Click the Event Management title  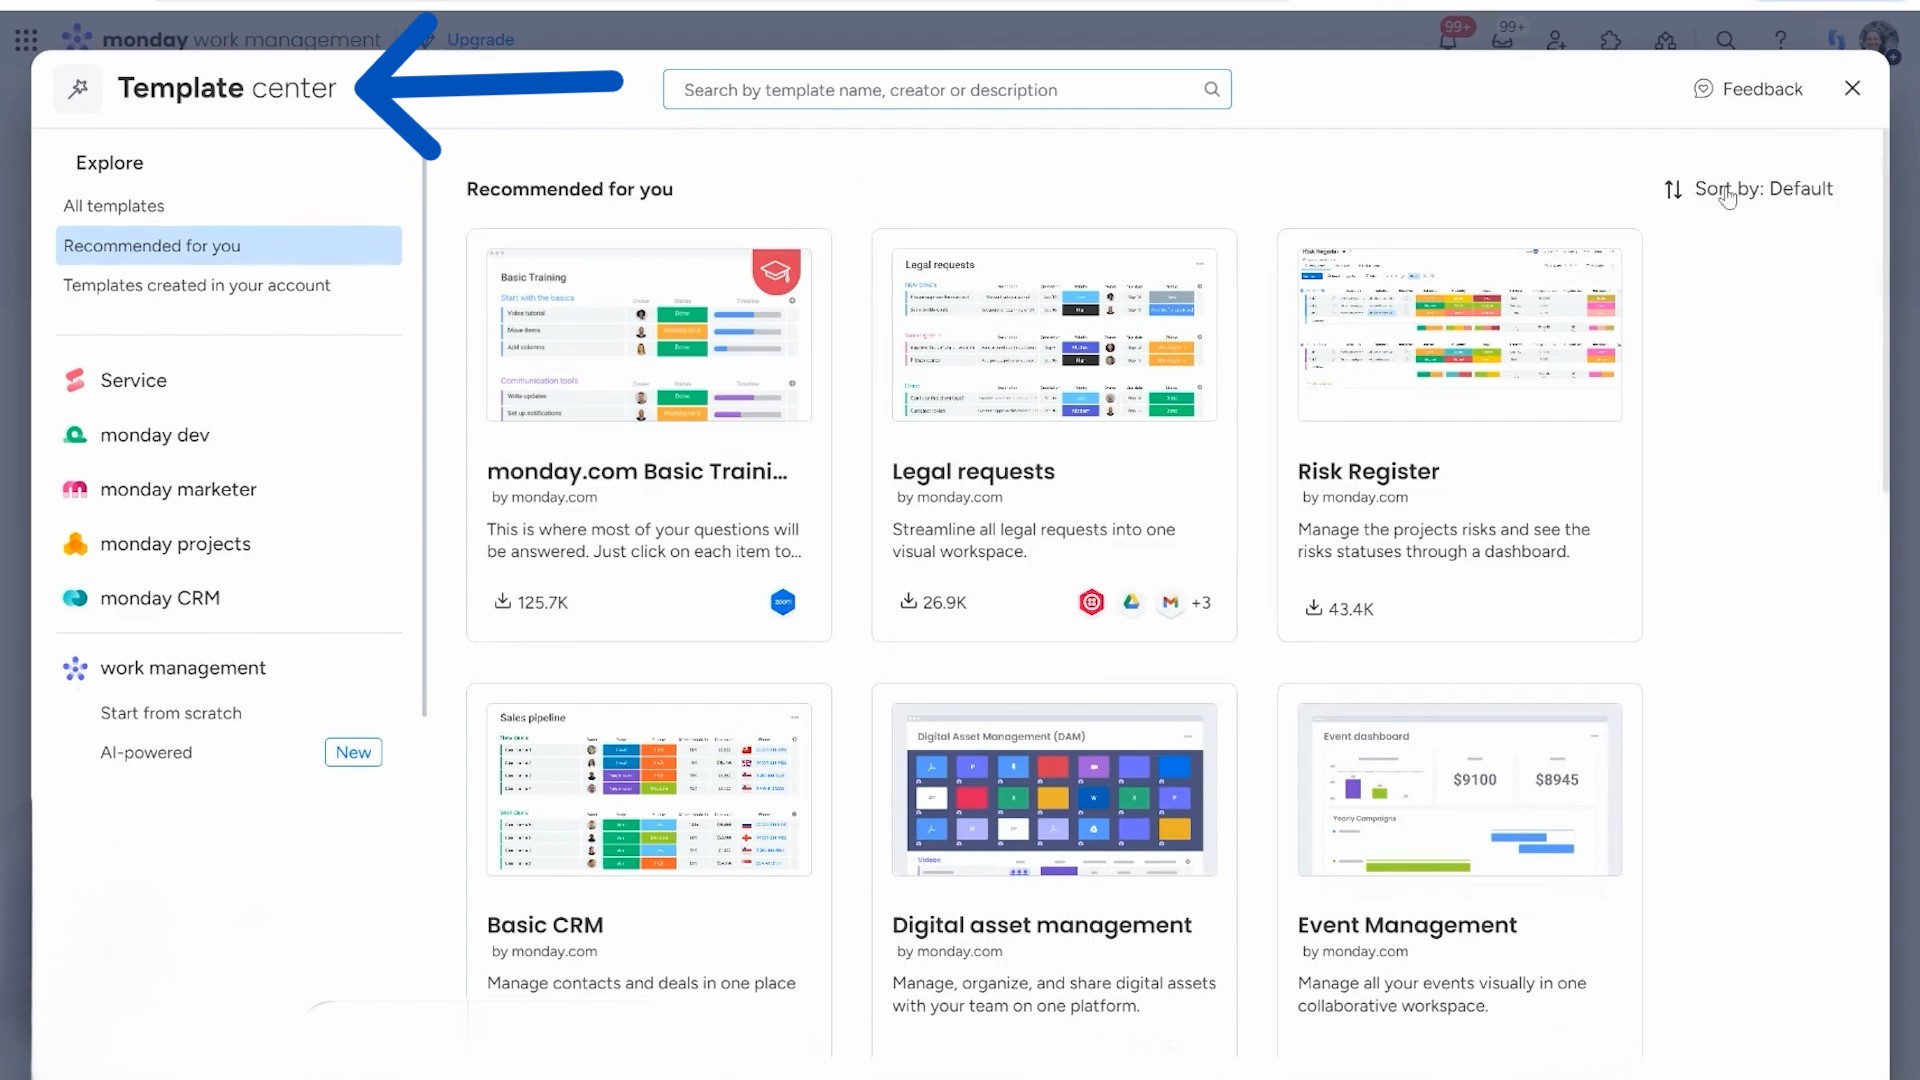click(1407, 926)
